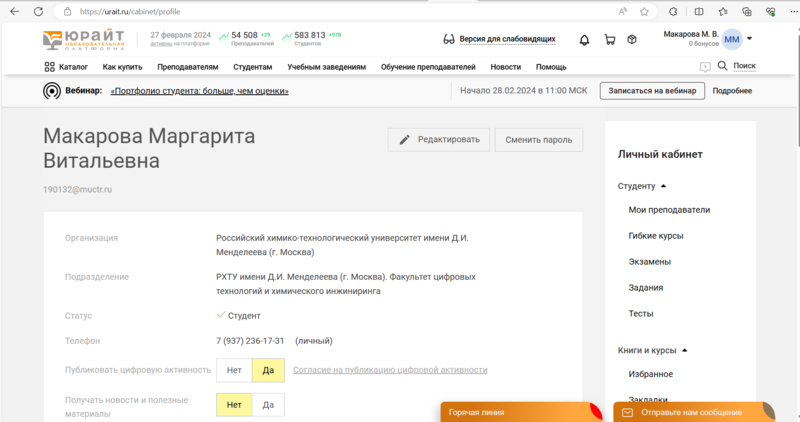Open the Портфолио студента webinar link
800x422 pixels.
pos(199,91)
